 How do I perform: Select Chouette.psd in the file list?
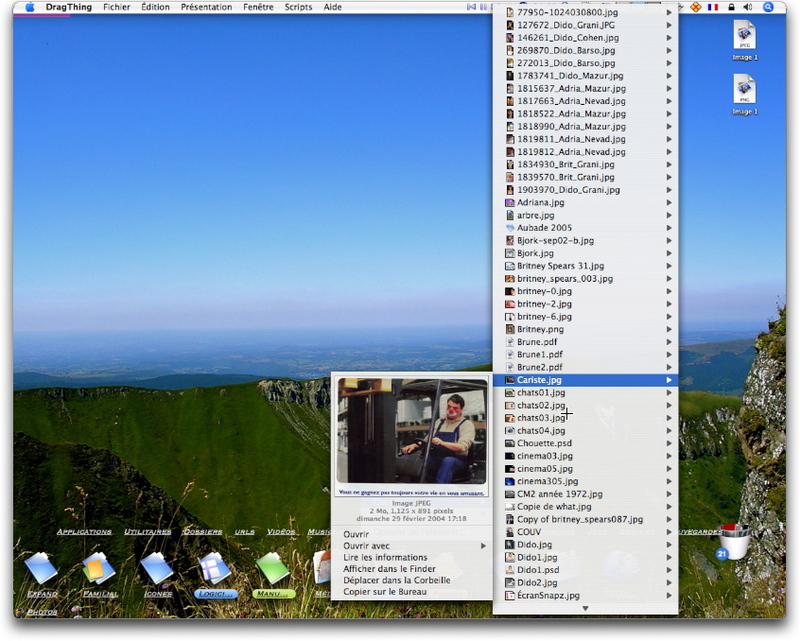[x=544, y=443]
